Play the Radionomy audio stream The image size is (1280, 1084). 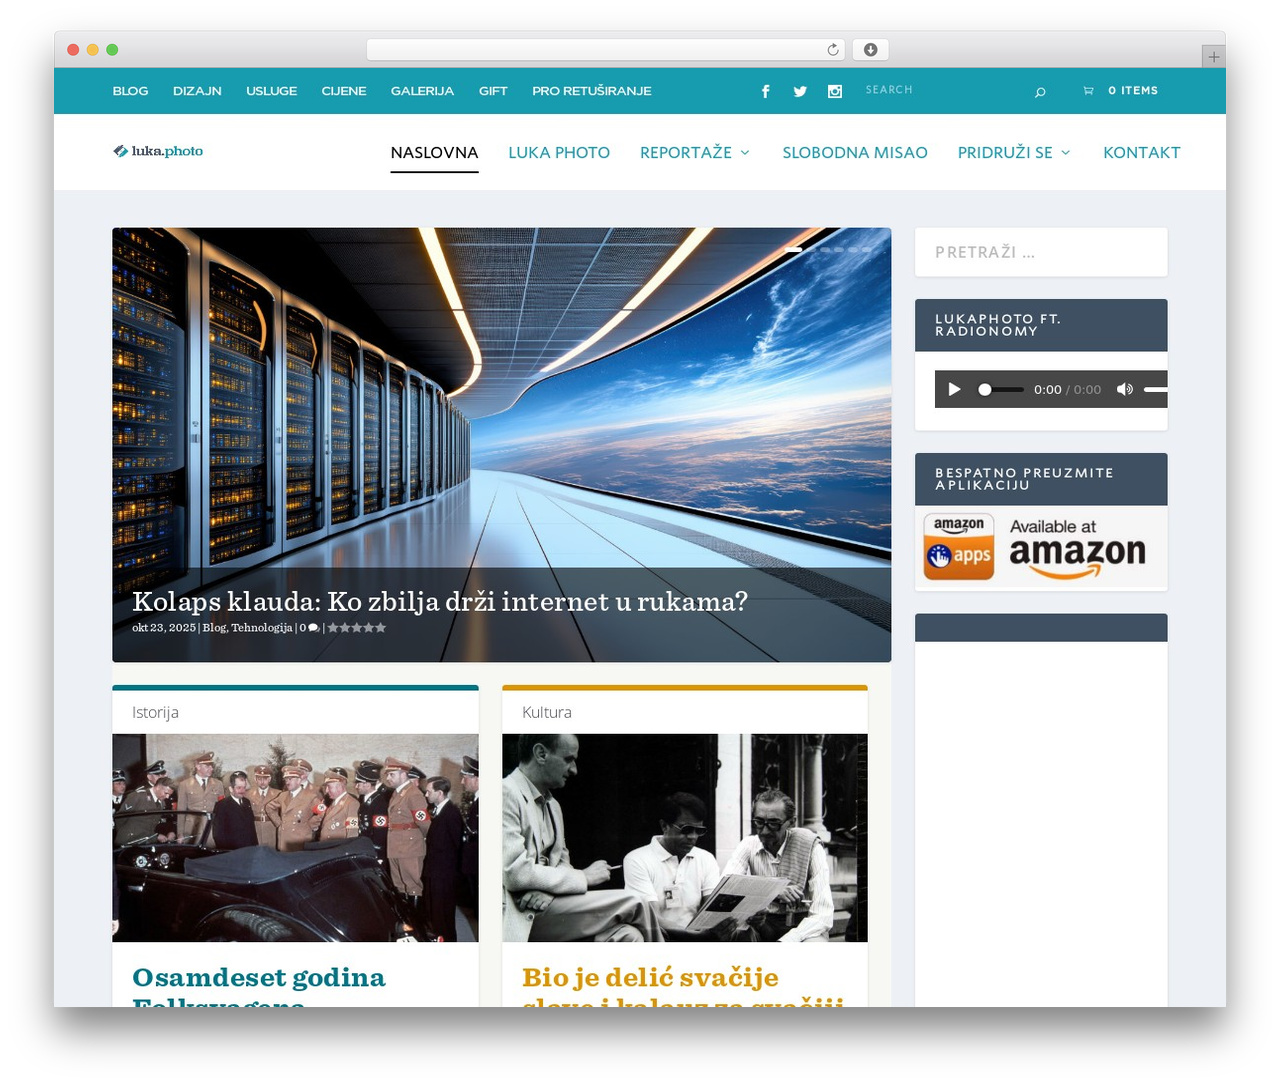point(954,390)
